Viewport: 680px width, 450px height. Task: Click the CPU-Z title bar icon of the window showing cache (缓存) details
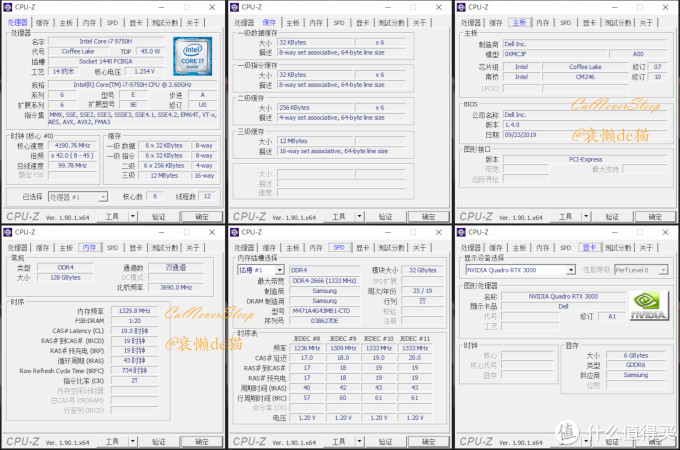[x=235, y=7]
